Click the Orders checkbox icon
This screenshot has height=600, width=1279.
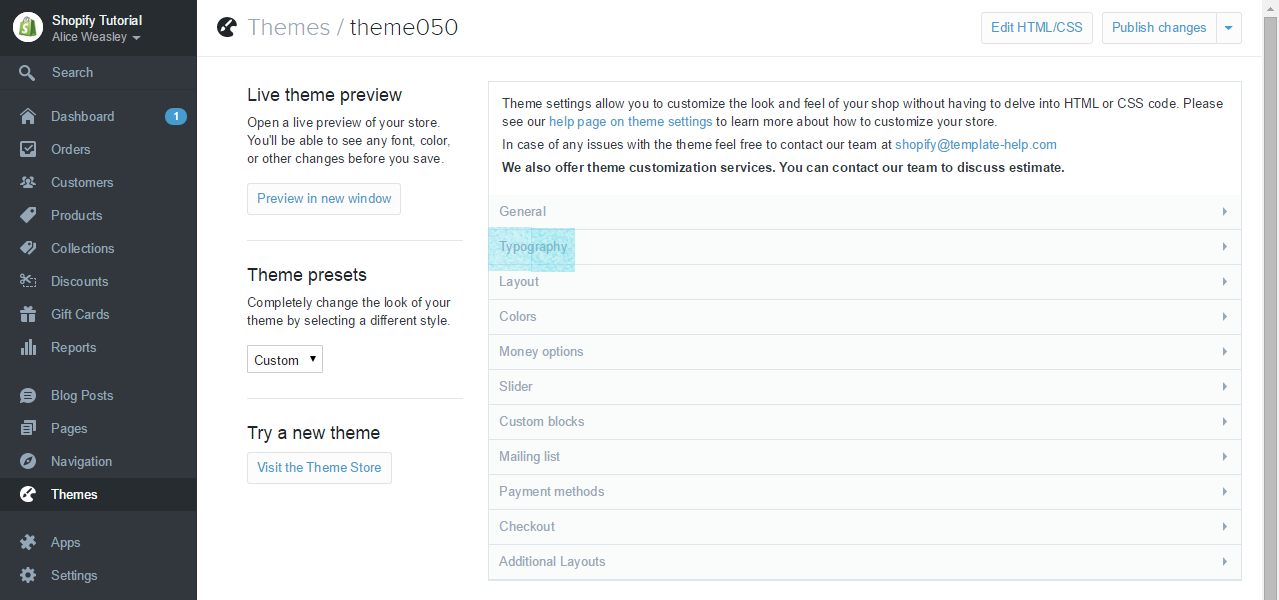click(x=28, y=149)
